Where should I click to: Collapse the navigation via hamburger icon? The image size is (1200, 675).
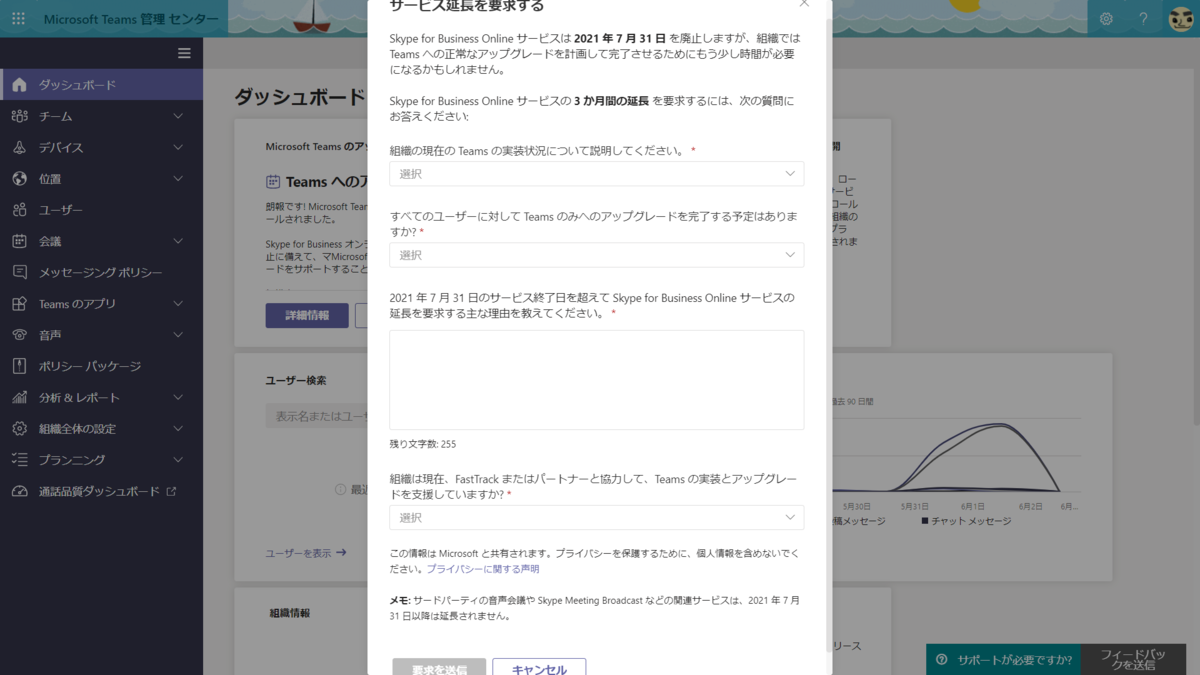(184, 53)
